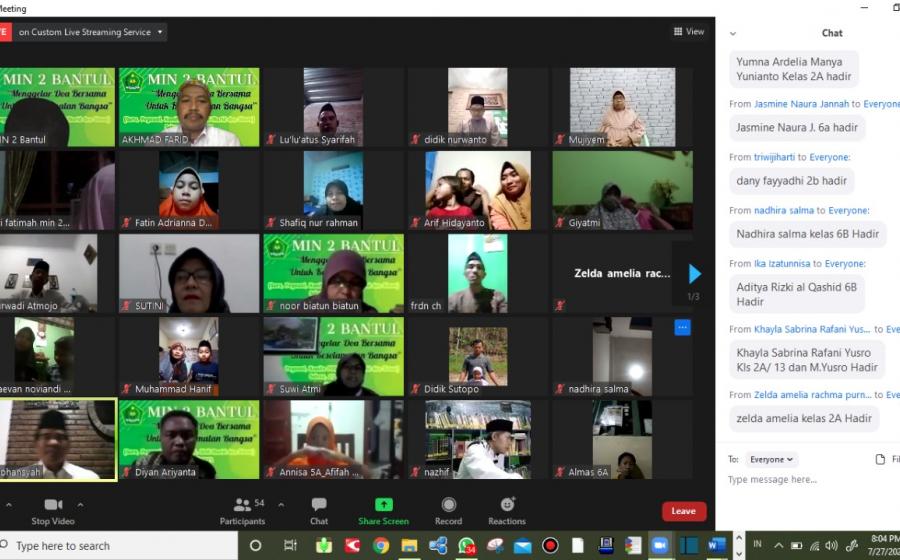Image resolution: width=900 pixels, height=560 pixels.
Task: Open the View layout menu
Action: (x=689, y=32)
